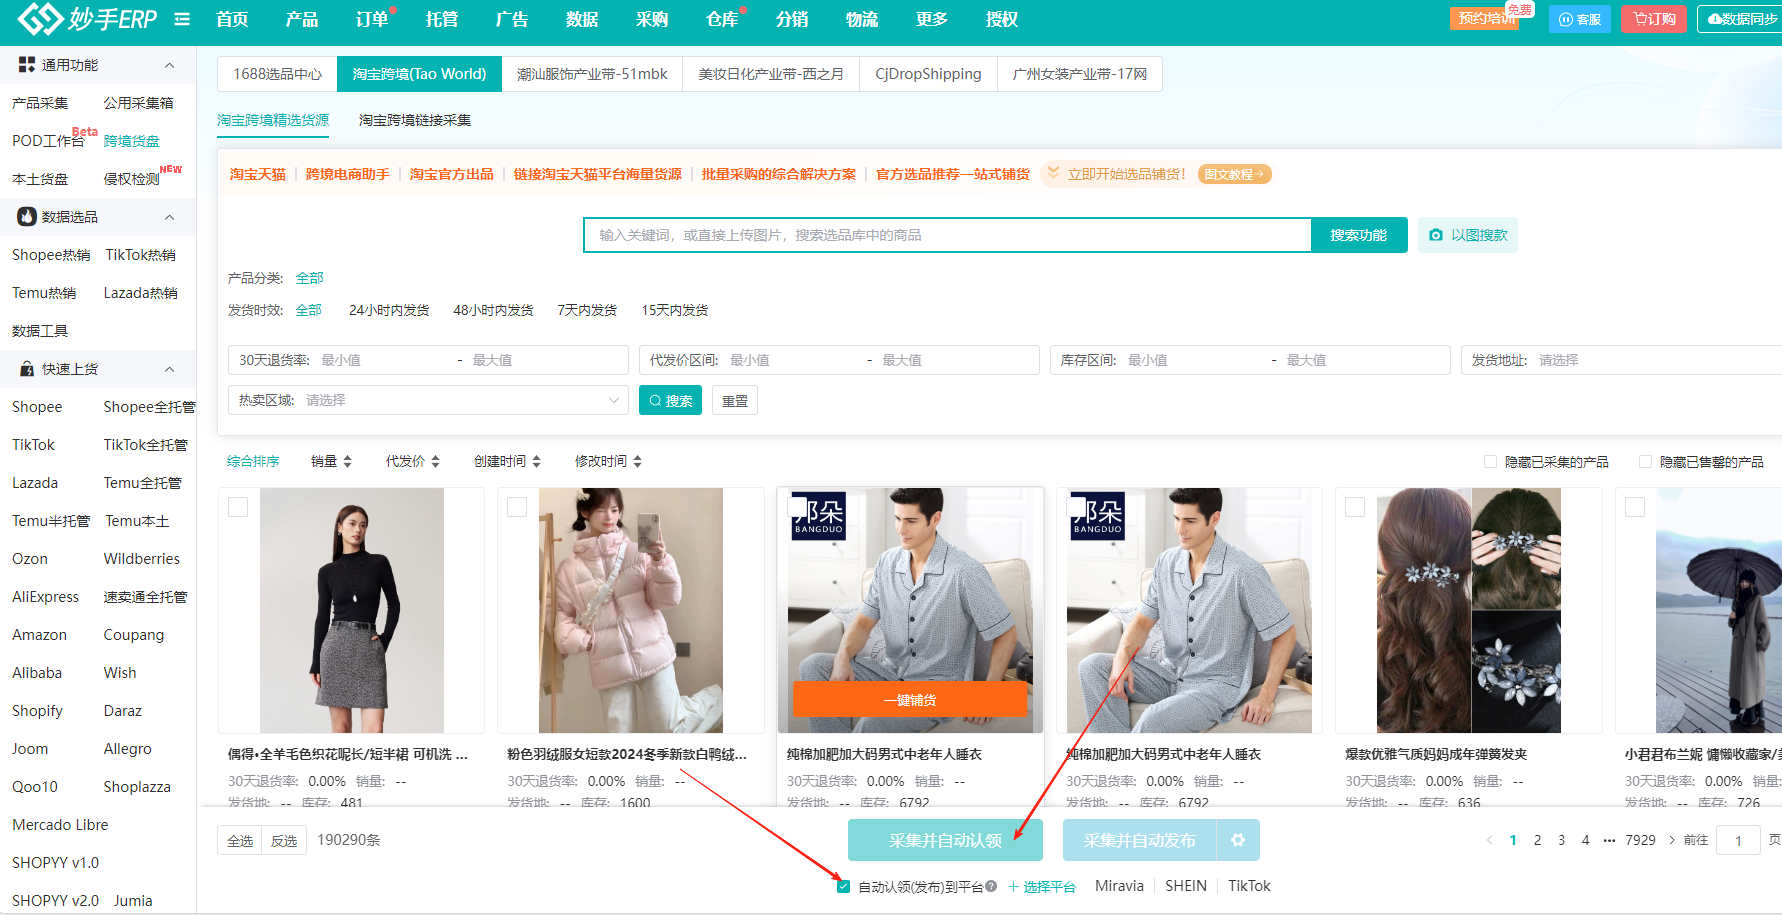Click the 全选 select all button
Screen dimensions: 1782x915
pyautogui.click(x=240, y=840)
